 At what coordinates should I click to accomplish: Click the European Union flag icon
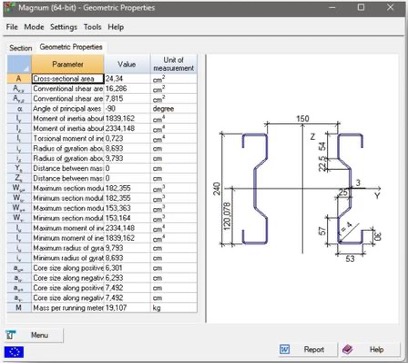pyautogui.click(x=14, y=352)
